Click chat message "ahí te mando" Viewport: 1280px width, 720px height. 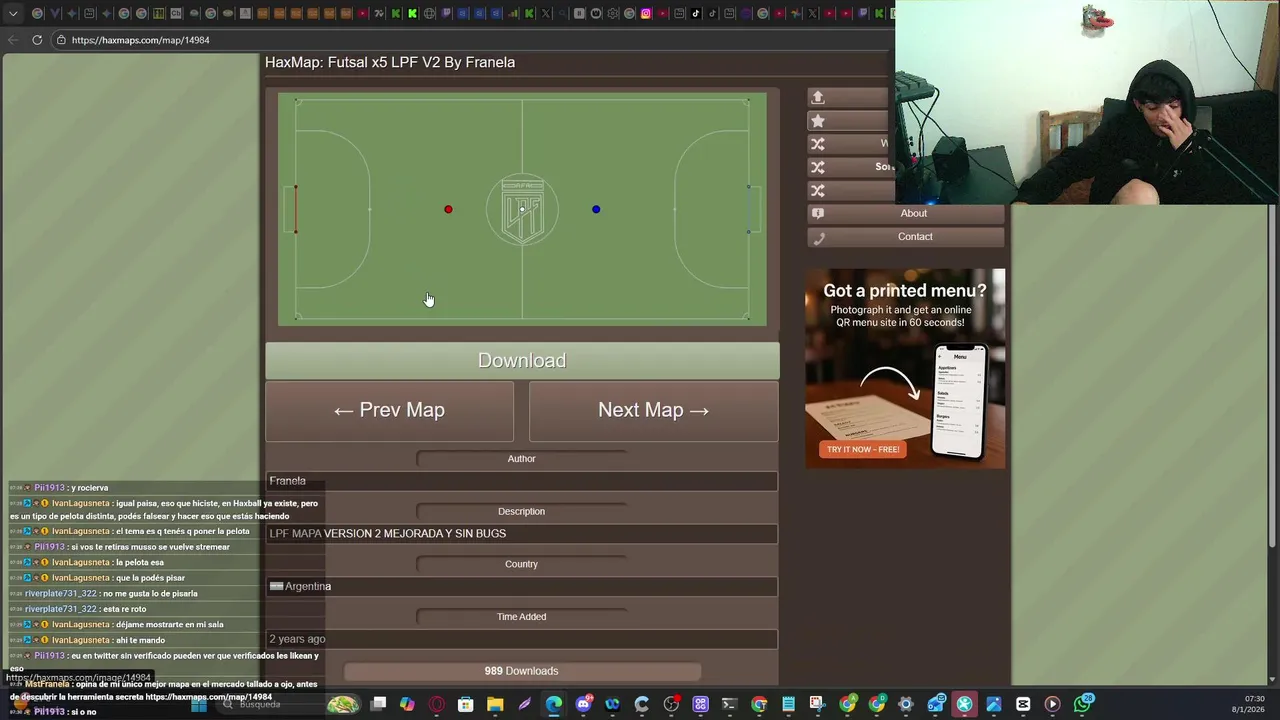(x=140, y=640)
